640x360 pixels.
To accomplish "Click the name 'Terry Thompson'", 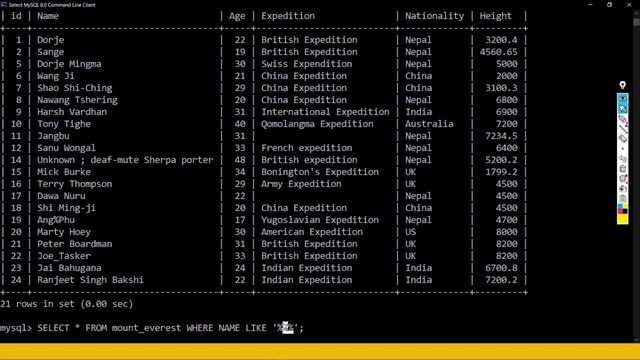I will tap(74, 184).
